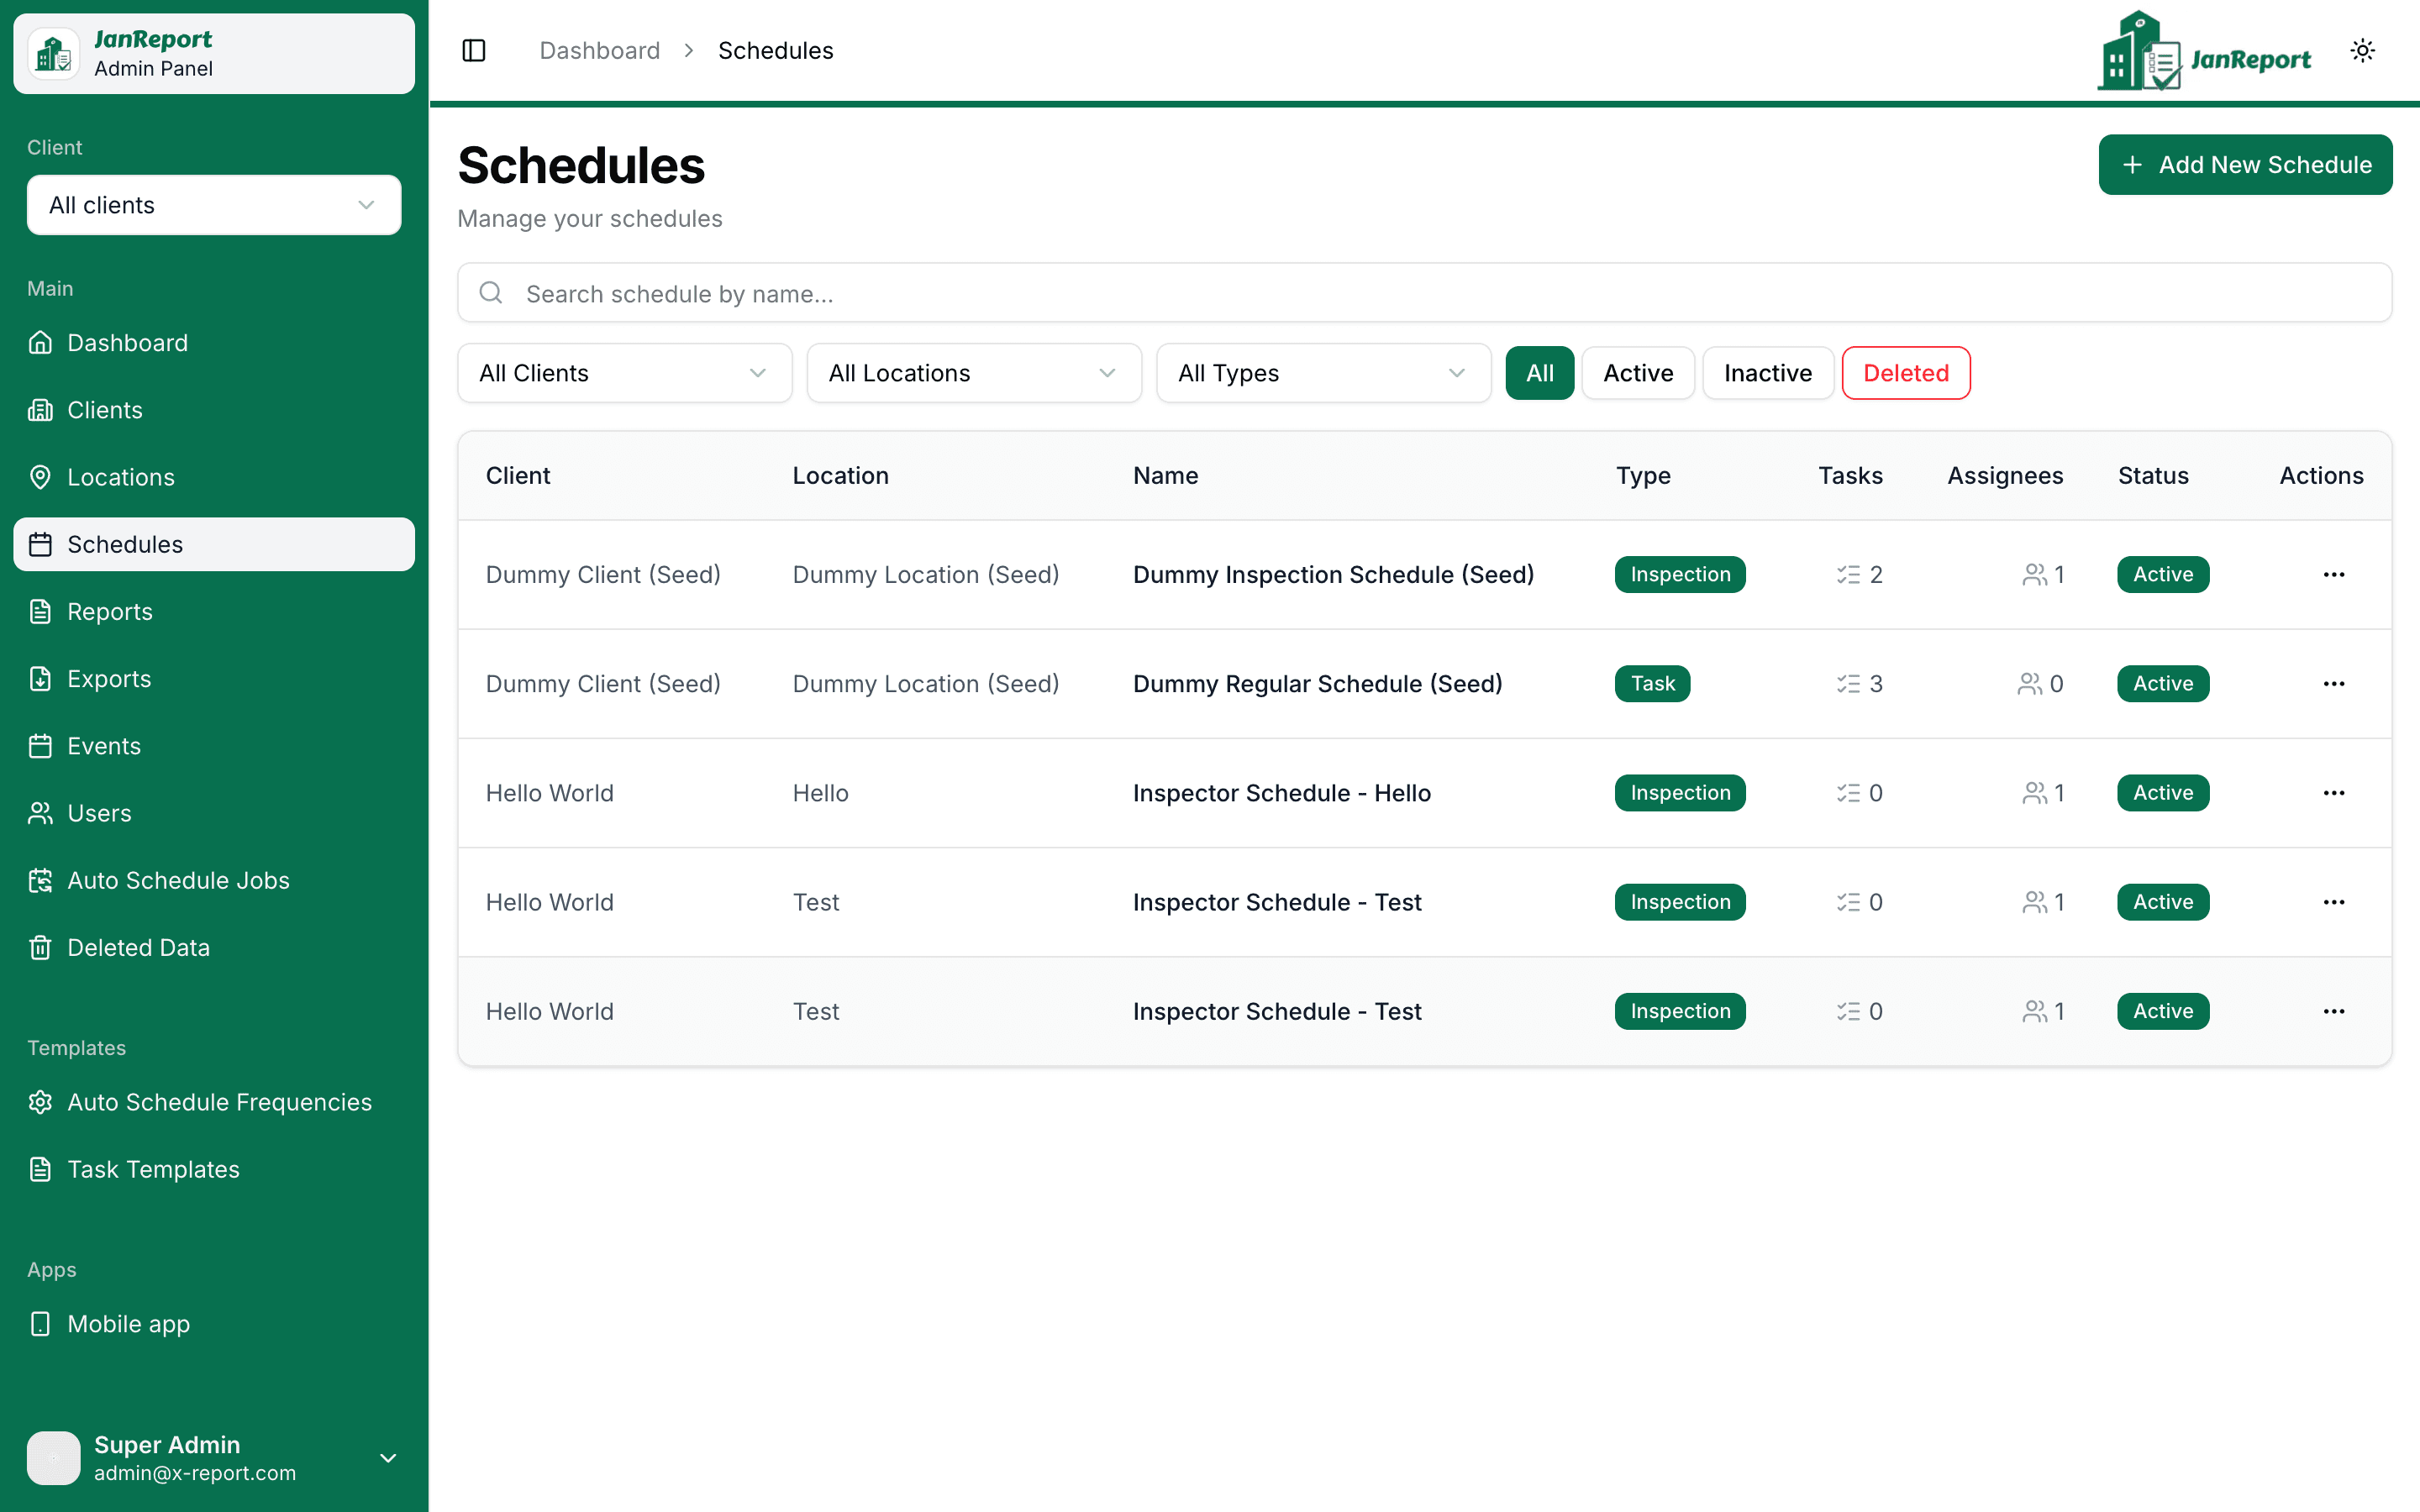The height and width of the screenshot is (1512, 2420).
Task: Open the All Locations filter dropdown
Action: click(x=973, y=373)
